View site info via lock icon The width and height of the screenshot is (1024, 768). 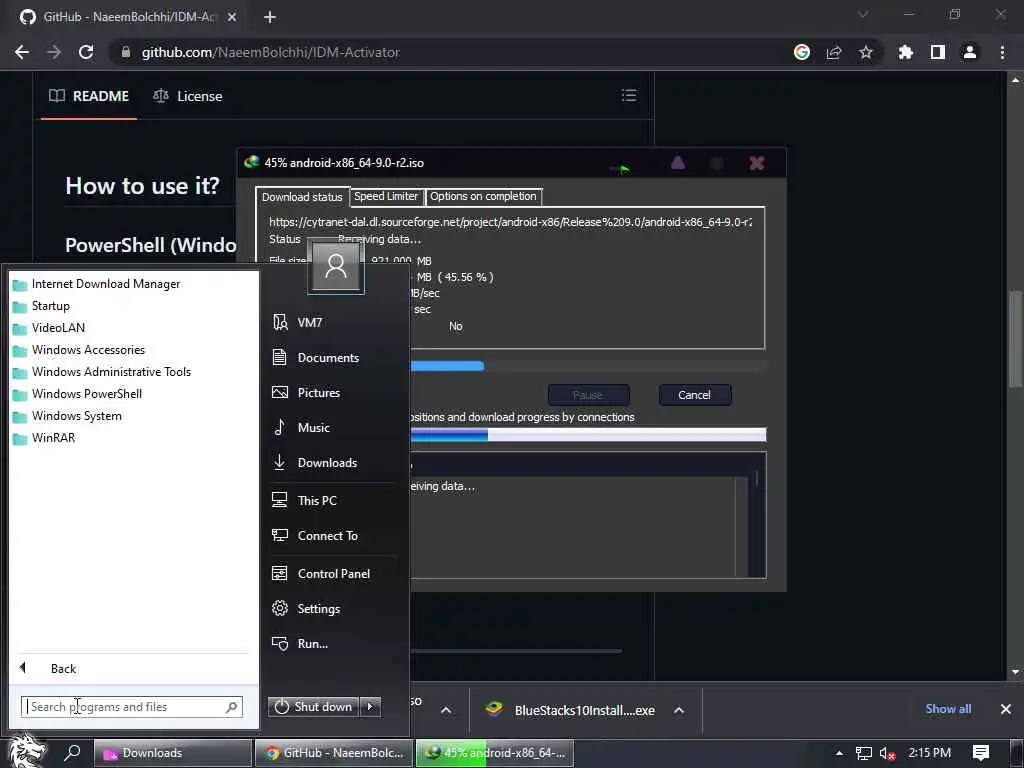click(x=126, y=52)
